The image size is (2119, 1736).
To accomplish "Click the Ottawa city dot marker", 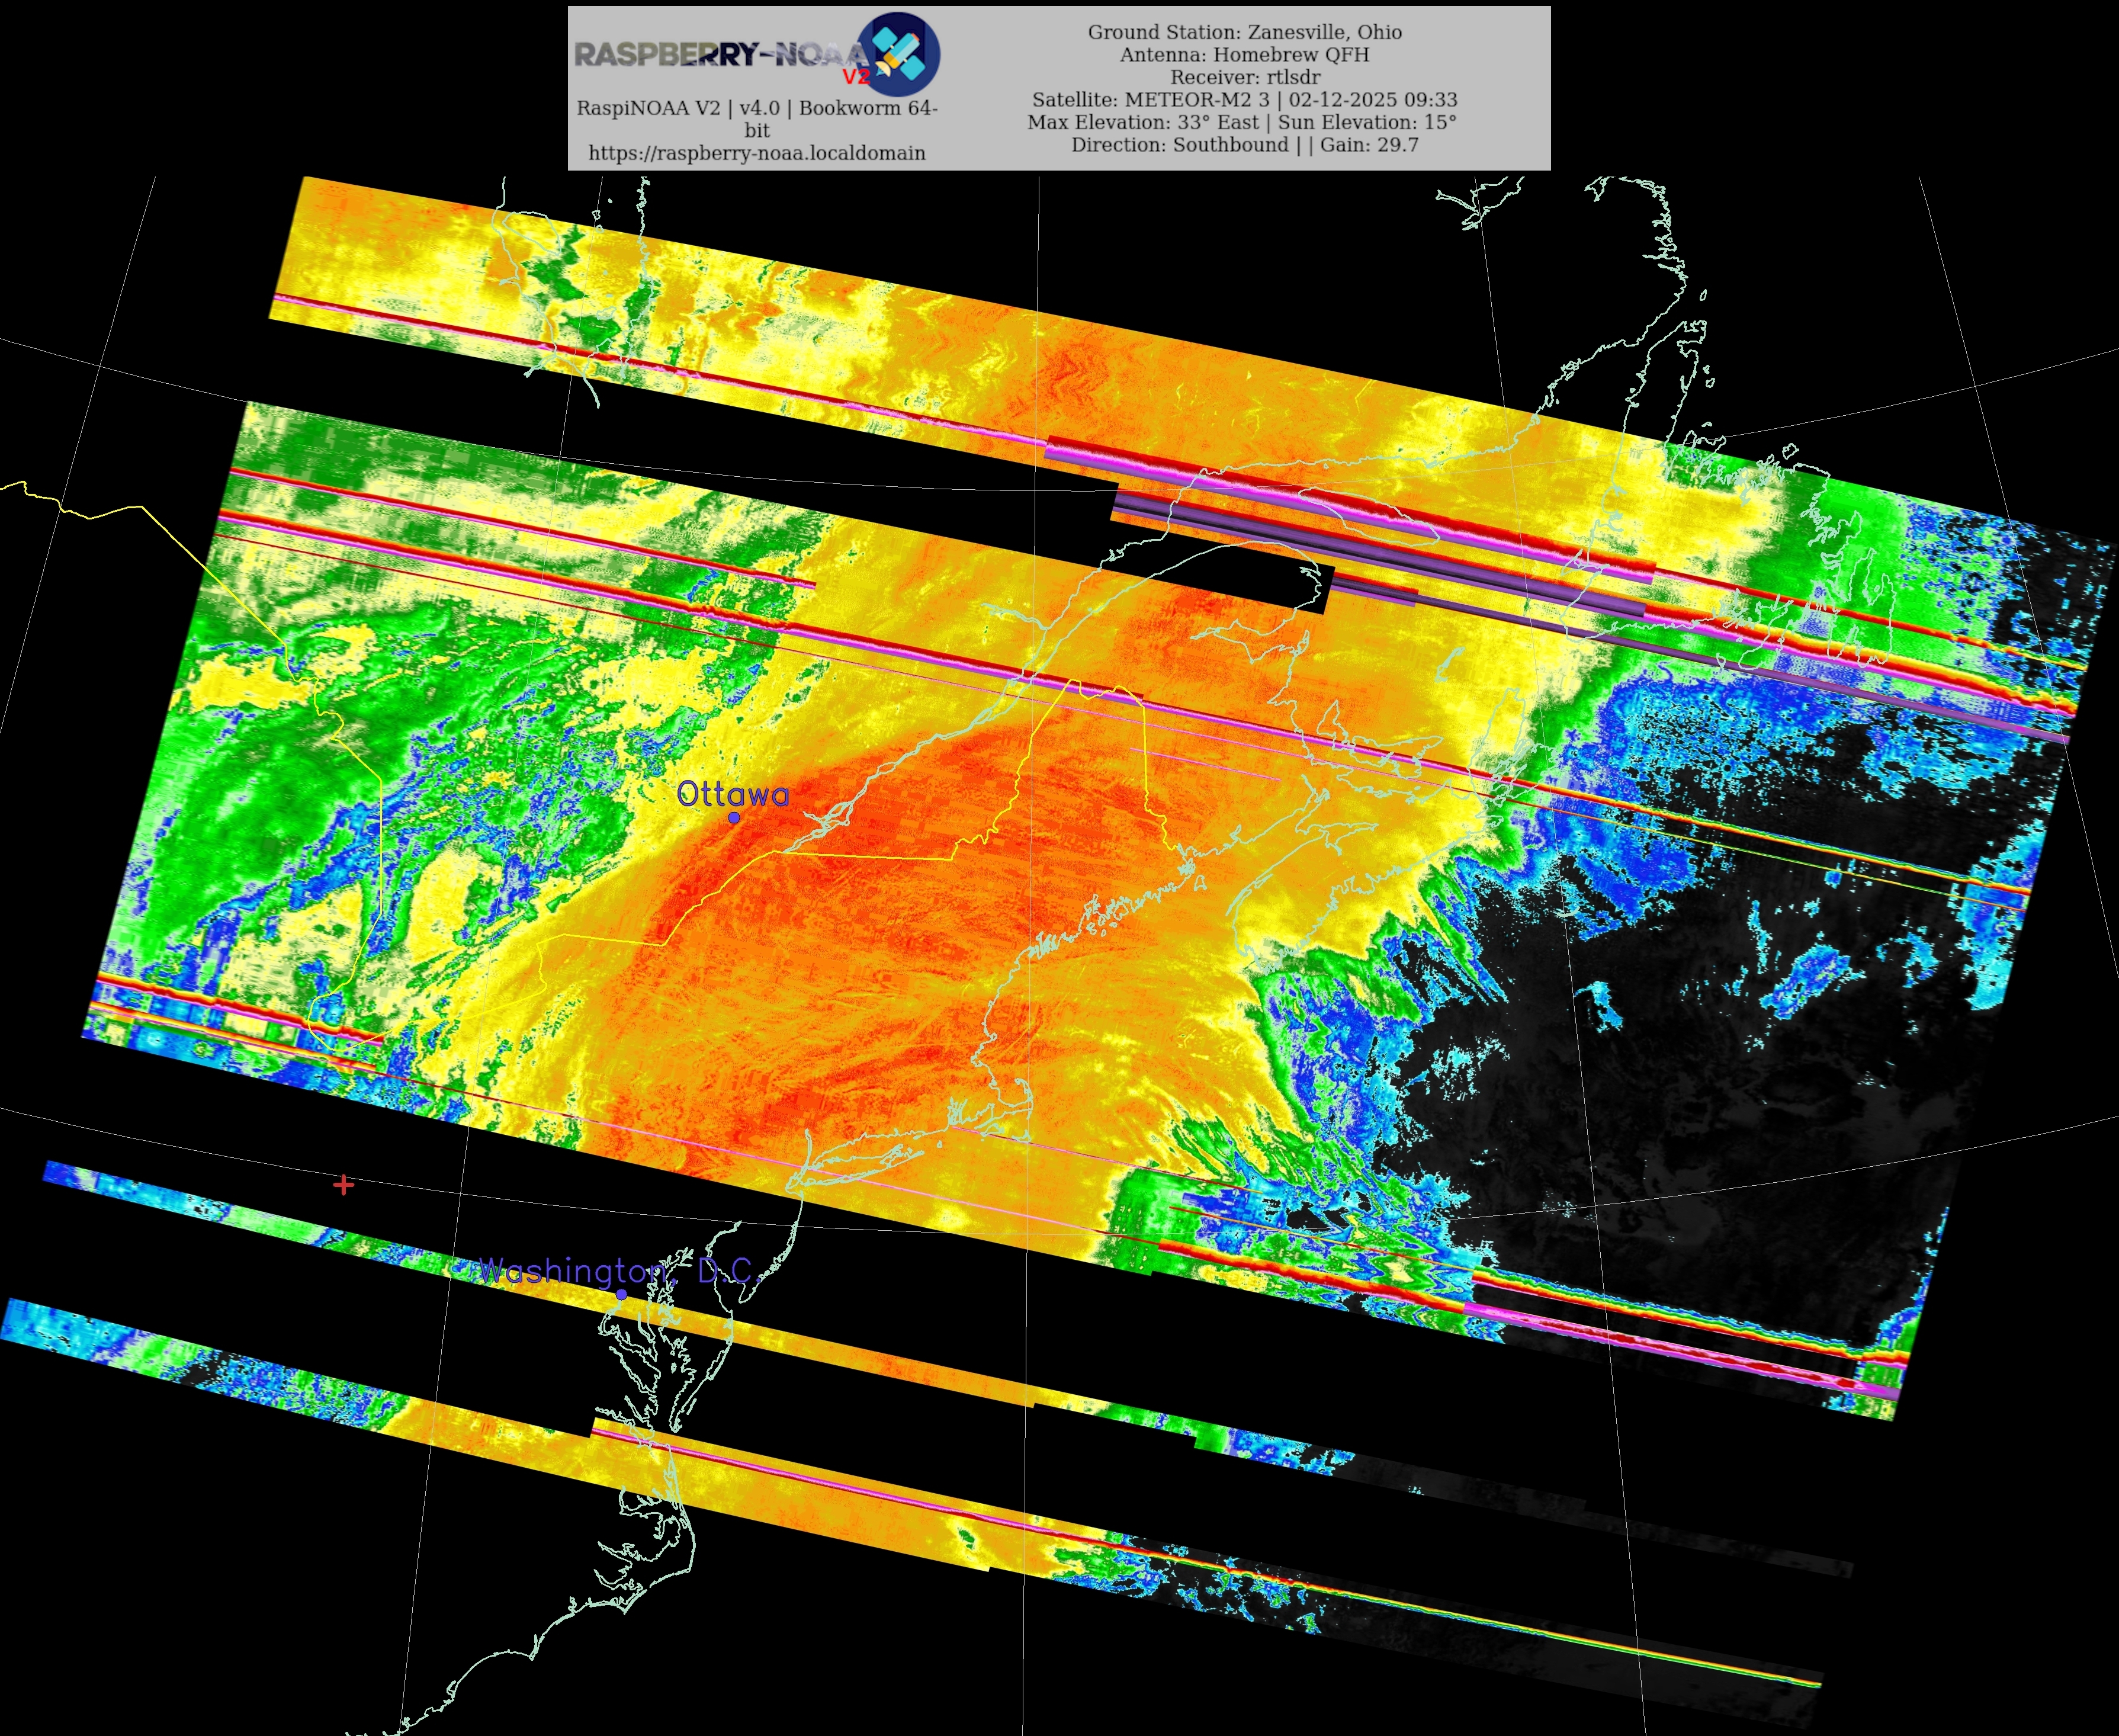I will (734, 818).
